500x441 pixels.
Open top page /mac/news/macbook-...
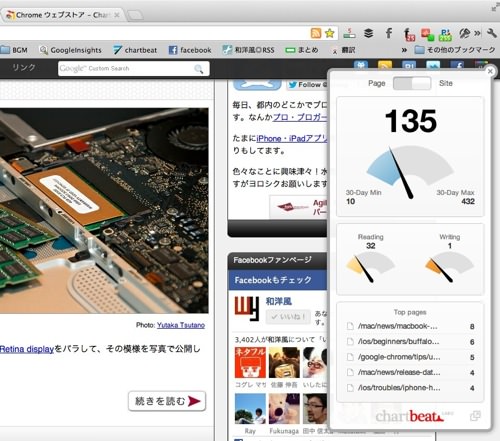[x=410, y=326]
